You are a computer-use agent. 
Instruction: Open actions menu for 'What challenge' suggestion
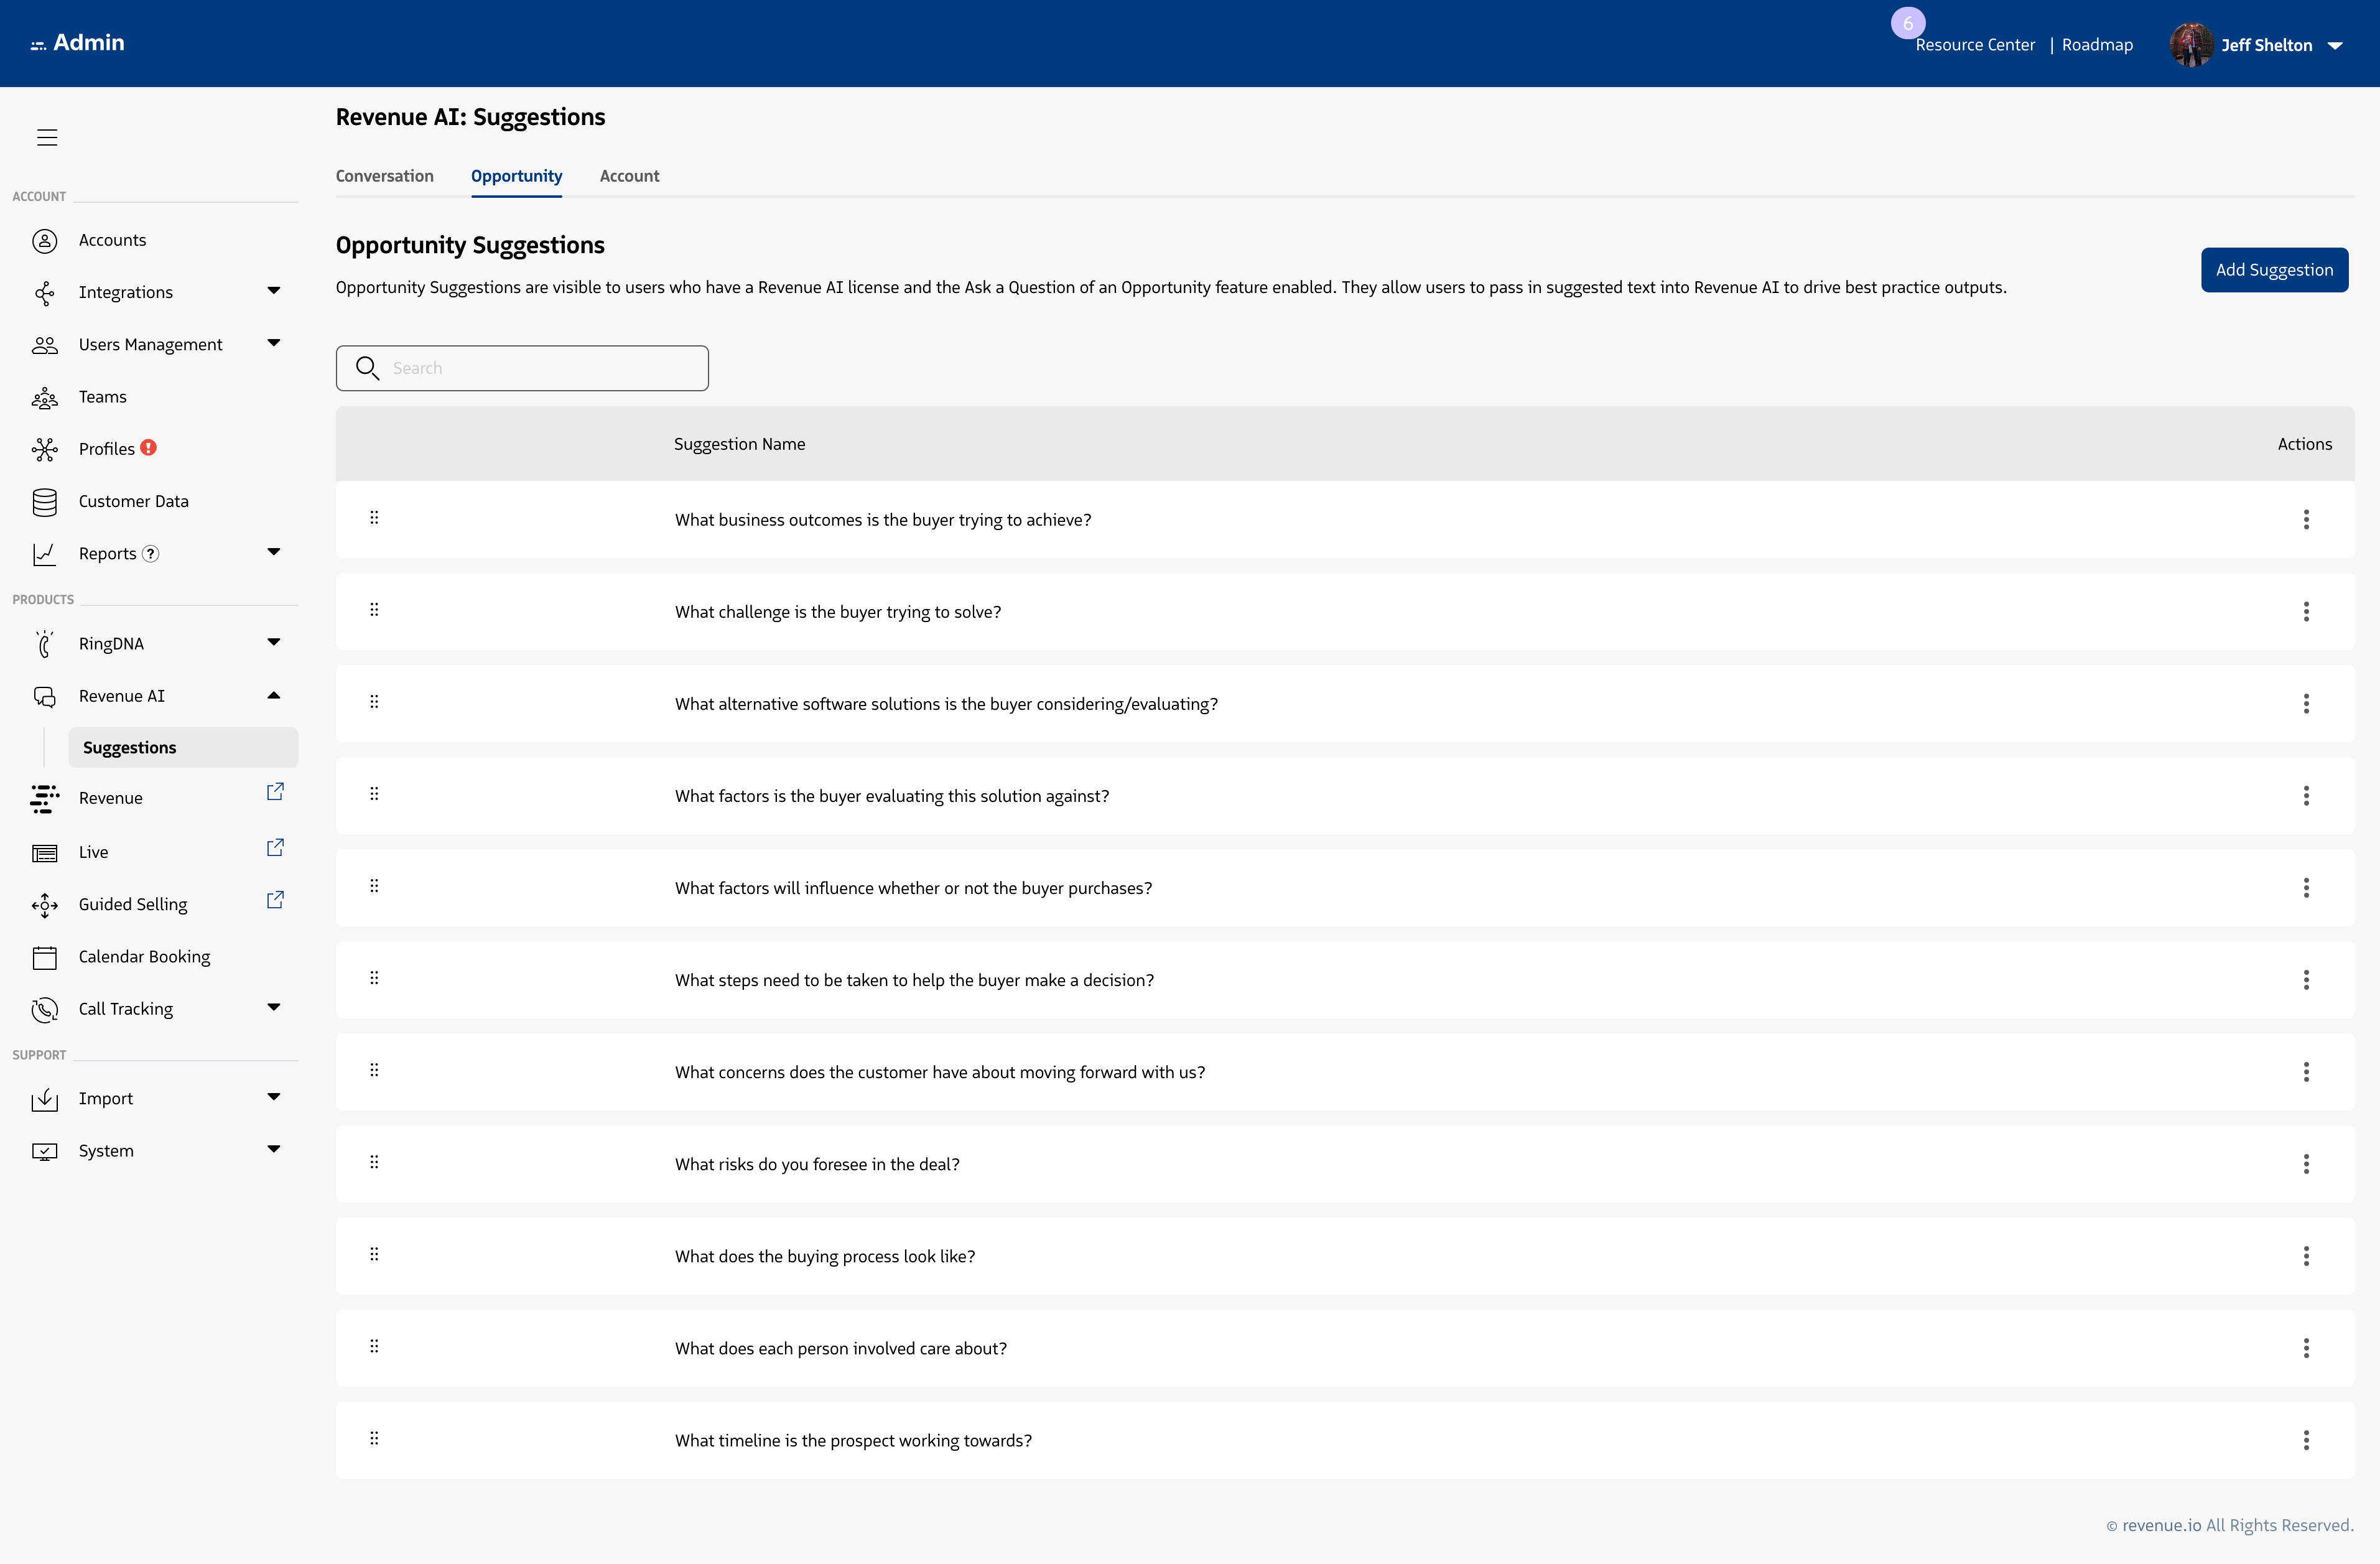[2306, 612]
